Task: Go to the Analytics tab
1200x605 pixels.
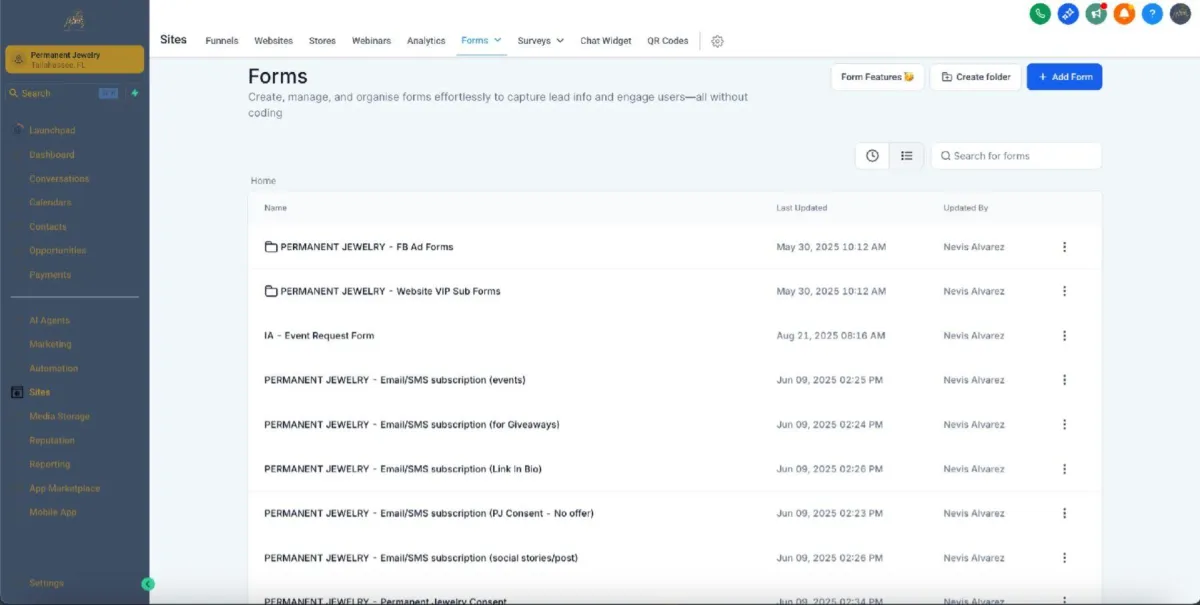Action: click(426, 41)
